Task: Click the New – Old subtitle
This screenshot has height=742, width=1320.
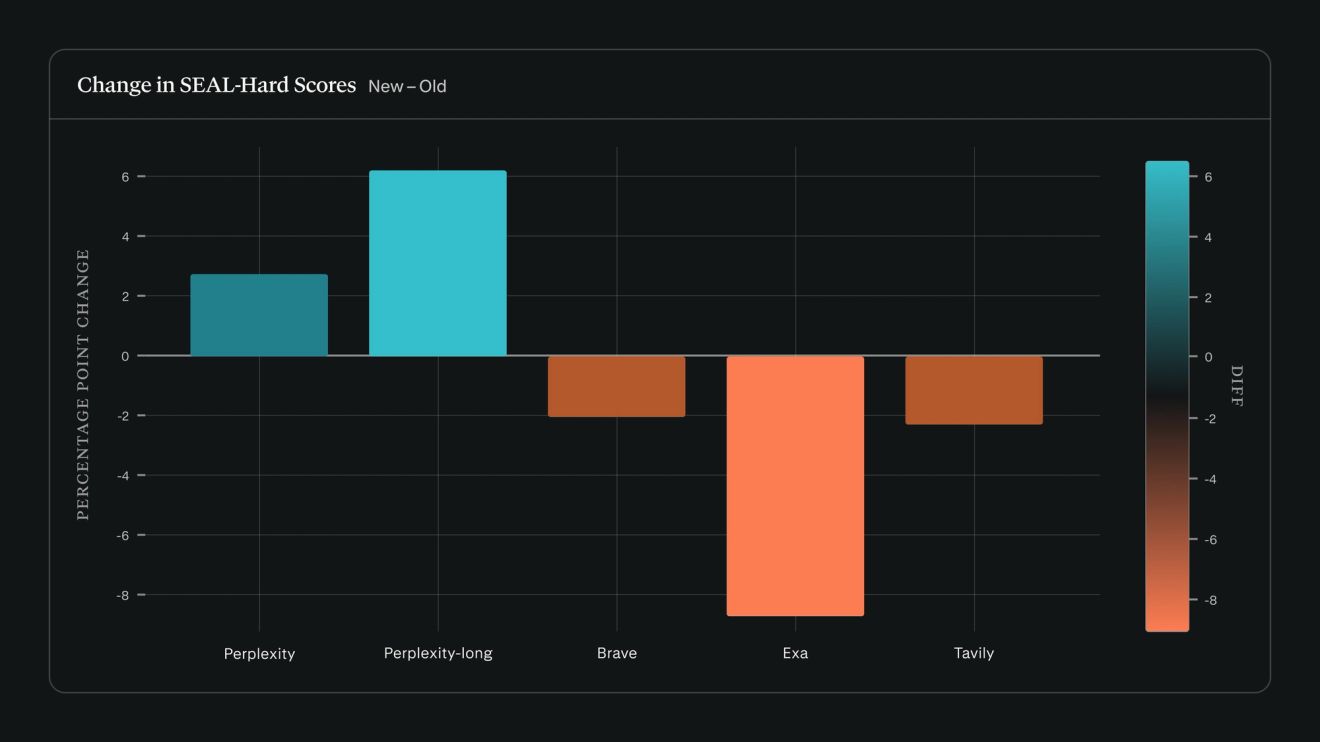Action: coord(407,86)
